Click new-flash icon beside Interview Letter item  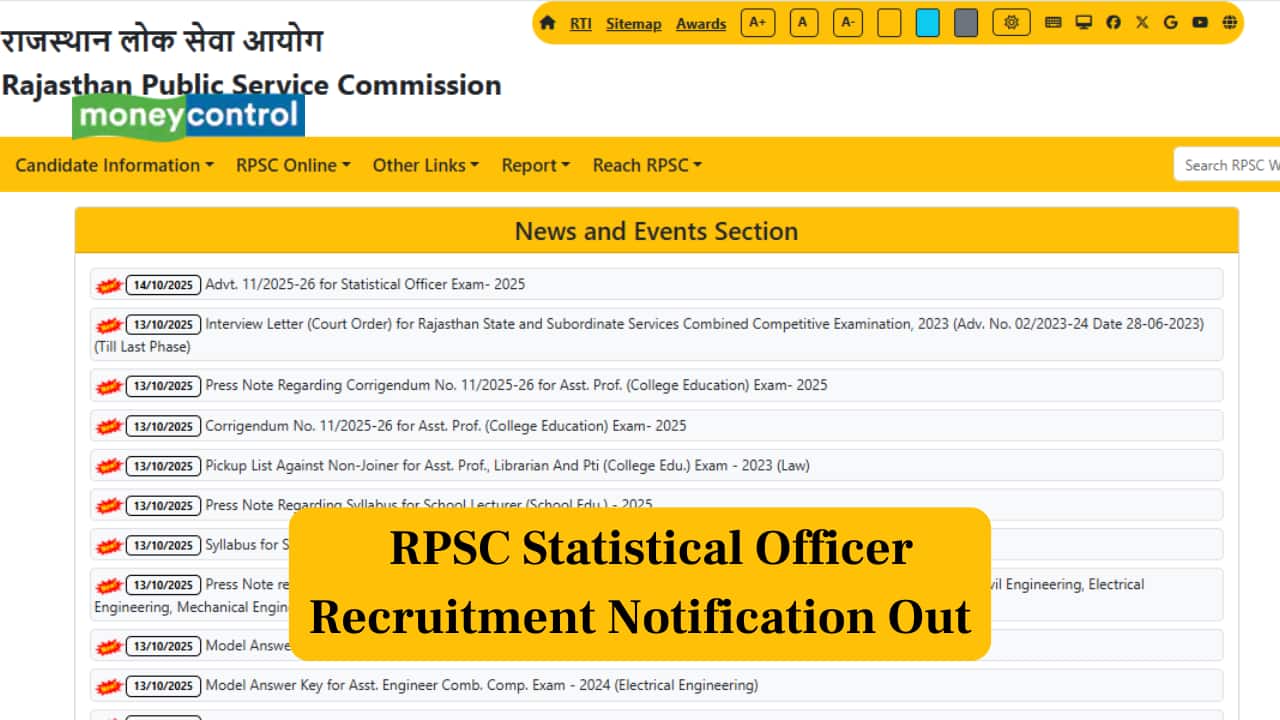[108, 325]
